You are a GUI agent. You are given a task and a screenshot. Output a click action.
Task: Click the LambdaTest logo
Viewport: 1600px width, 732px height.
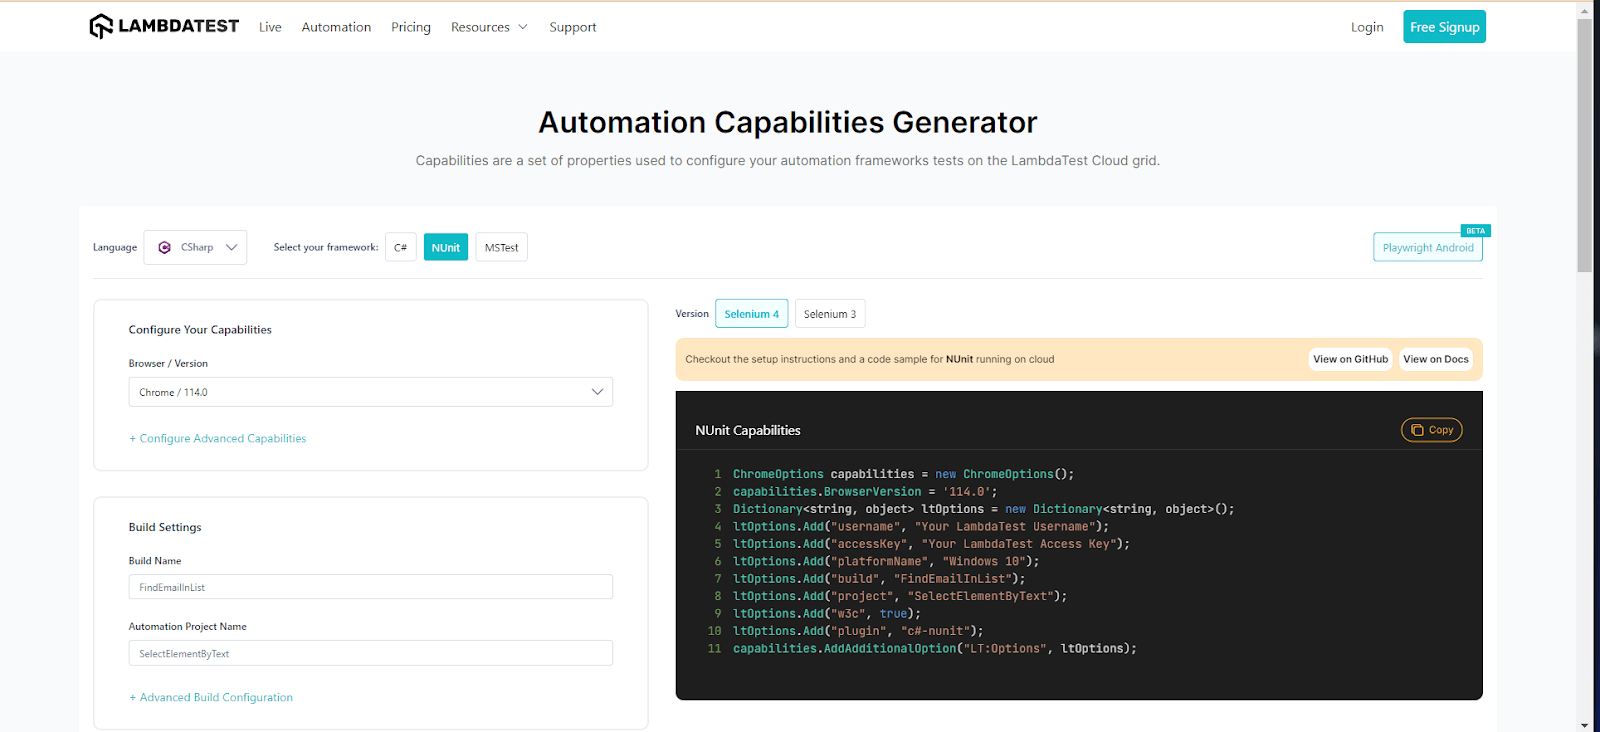164,26
